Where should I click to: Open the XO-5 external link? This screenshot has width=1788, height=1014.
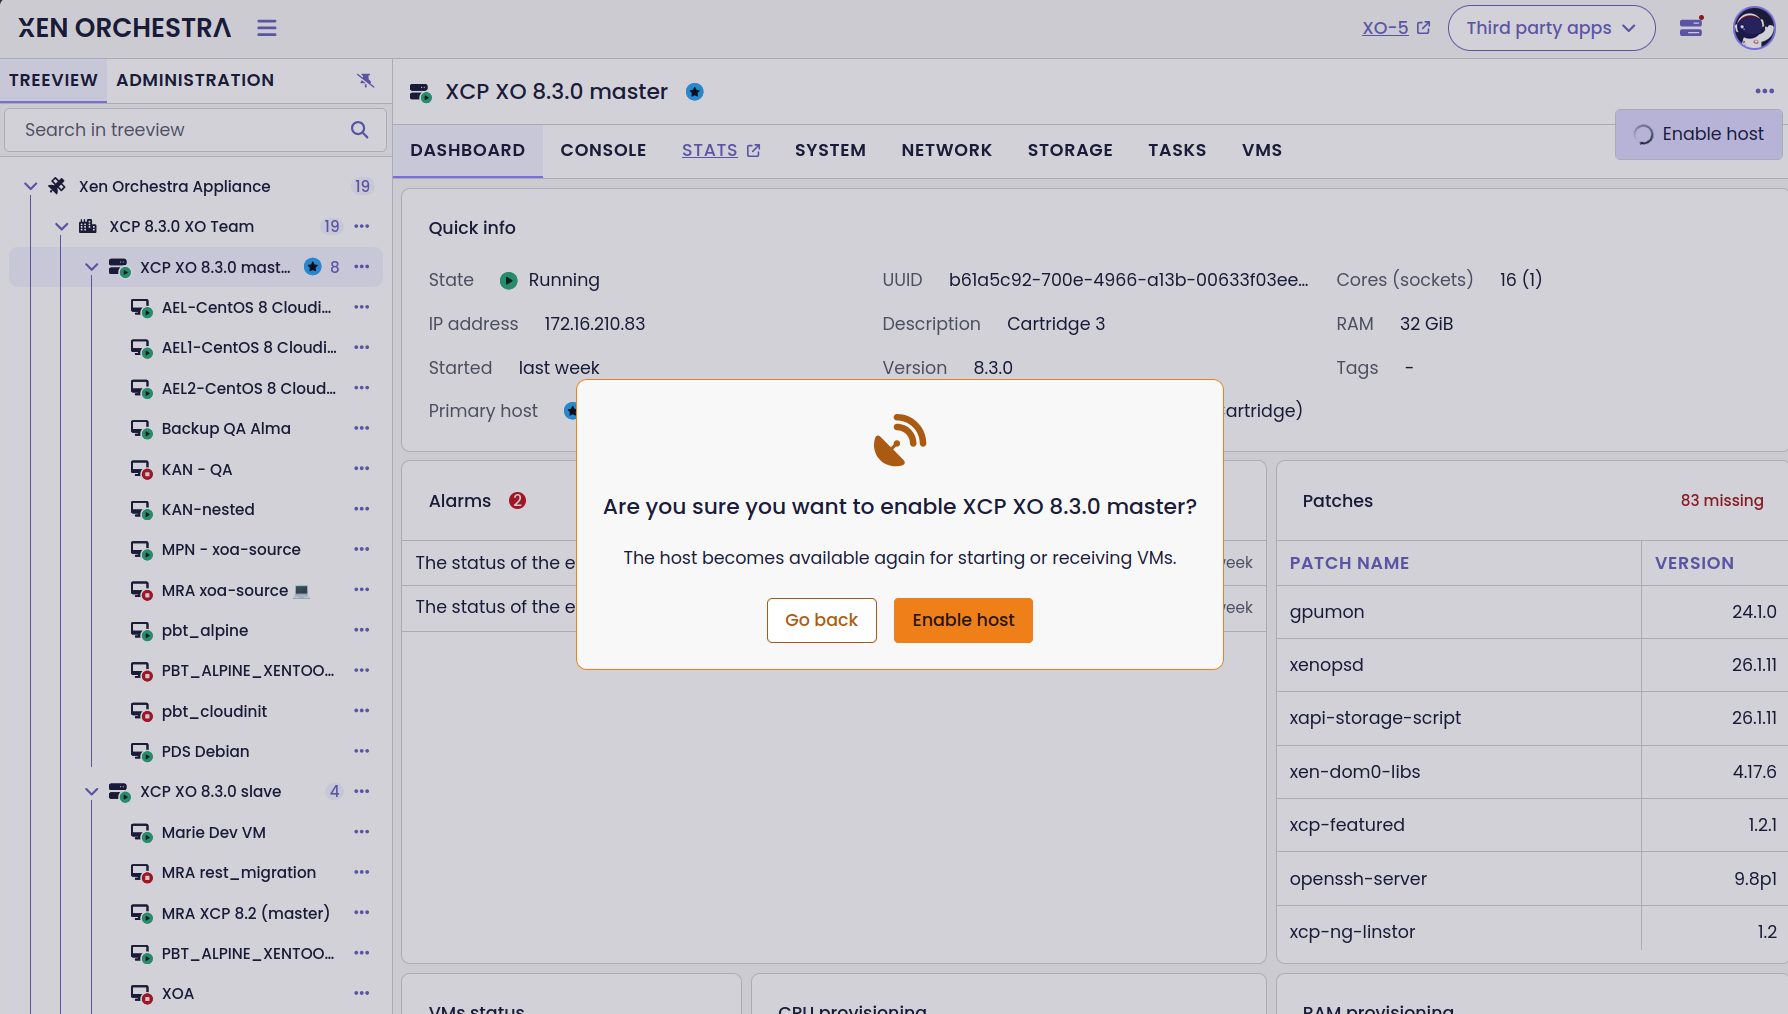1396,28
